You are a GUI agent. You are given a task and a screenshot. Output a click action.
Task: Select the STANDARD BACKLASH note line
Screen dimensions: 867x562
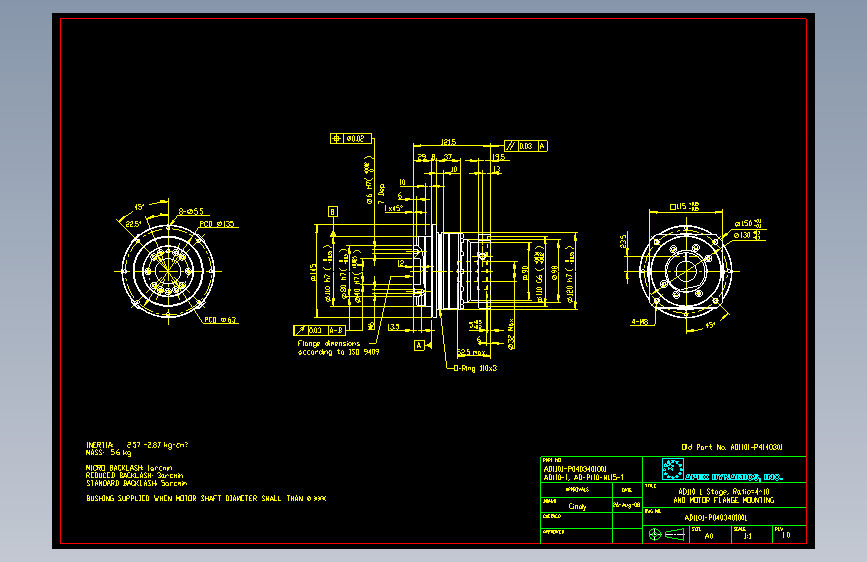tap(137, 483)
